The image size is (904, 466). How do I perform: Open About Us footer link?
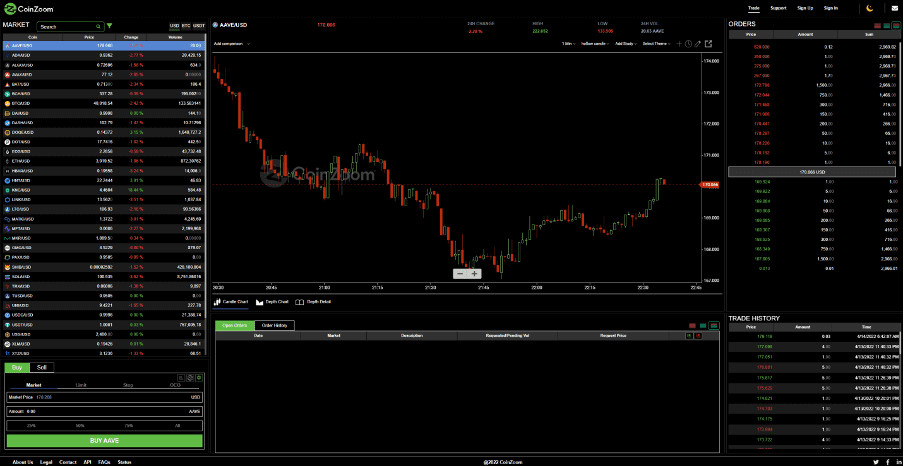(x=22, y=462)
